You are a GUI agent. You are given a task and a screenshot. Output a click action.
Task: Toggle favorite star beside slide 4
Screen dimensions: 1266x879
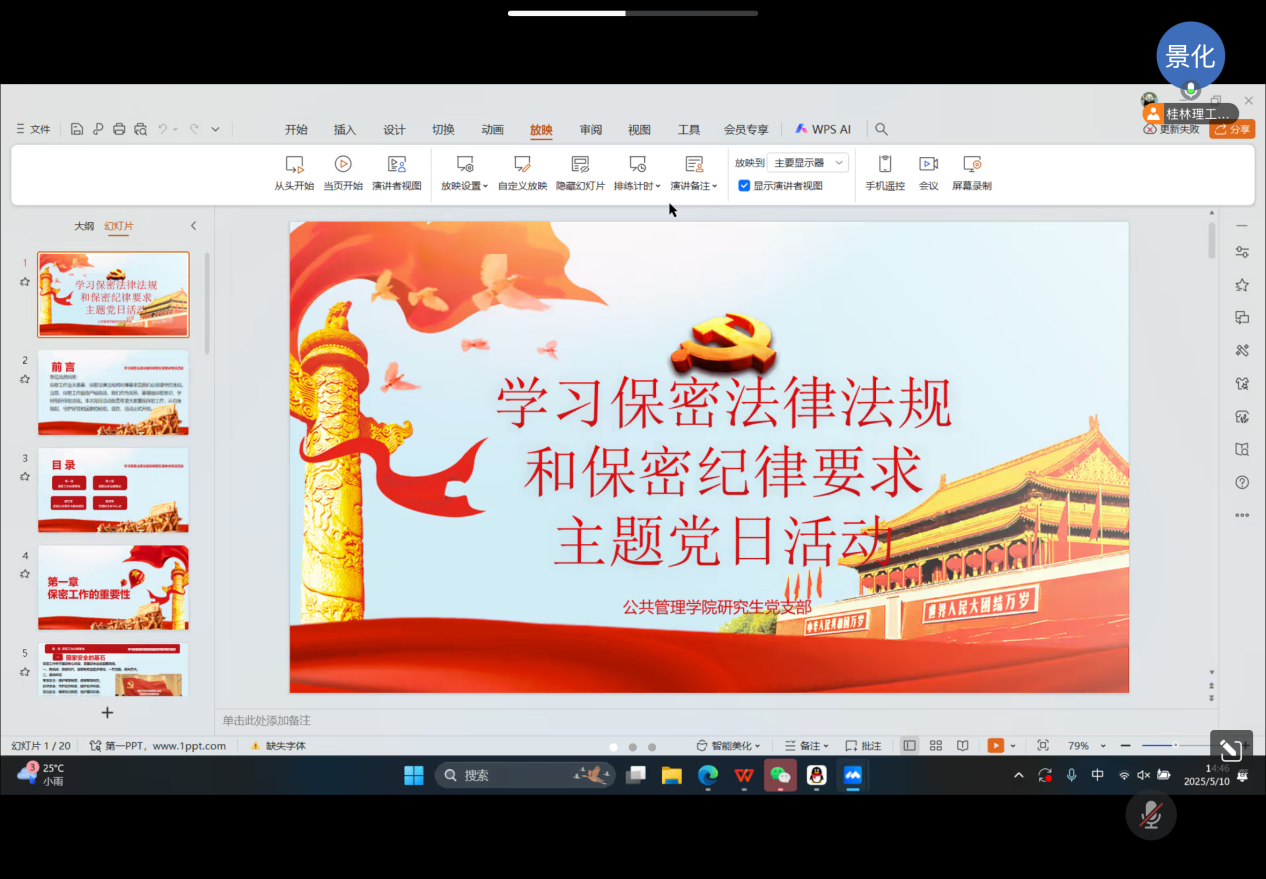coord(24,574)
